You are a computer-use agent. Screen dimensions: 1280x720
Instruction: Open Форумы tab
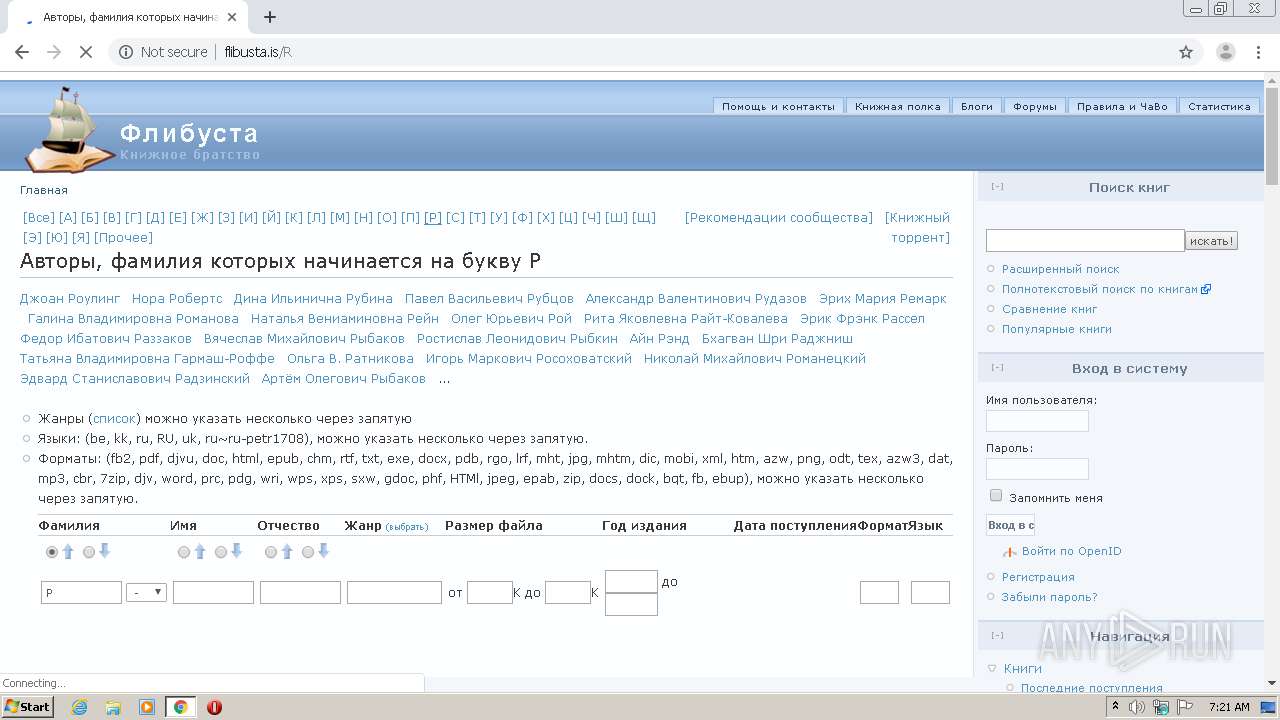[1035, 106]
